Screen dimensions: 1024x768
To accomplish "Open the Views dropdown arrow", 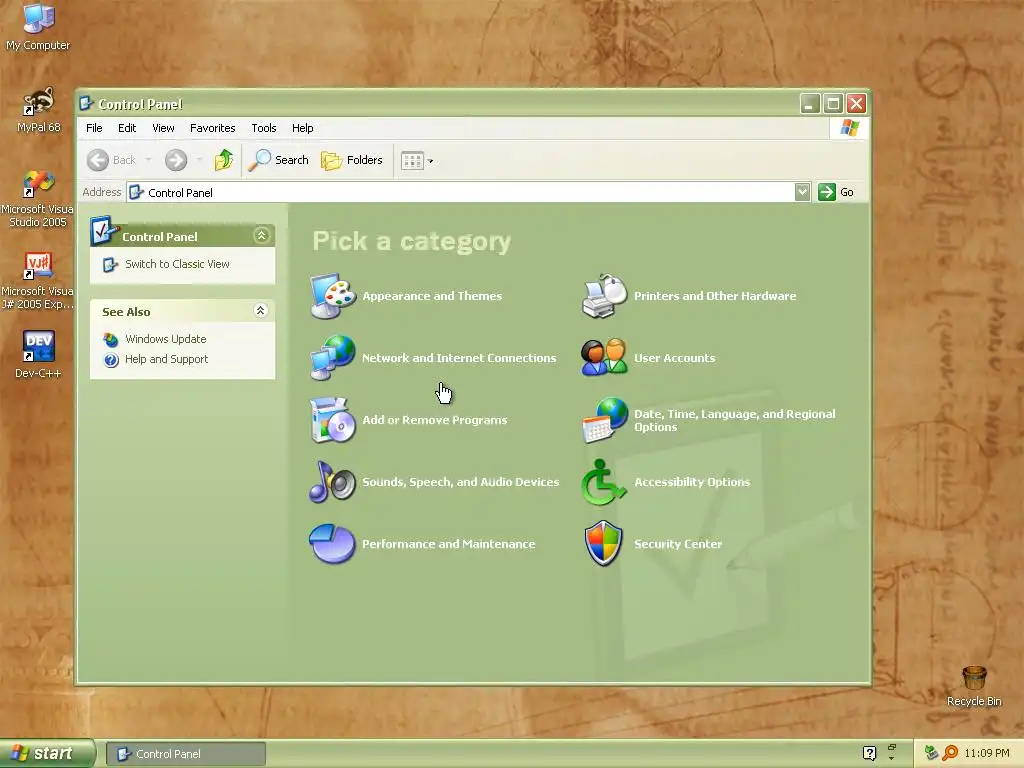I will [x=430, y=161].
